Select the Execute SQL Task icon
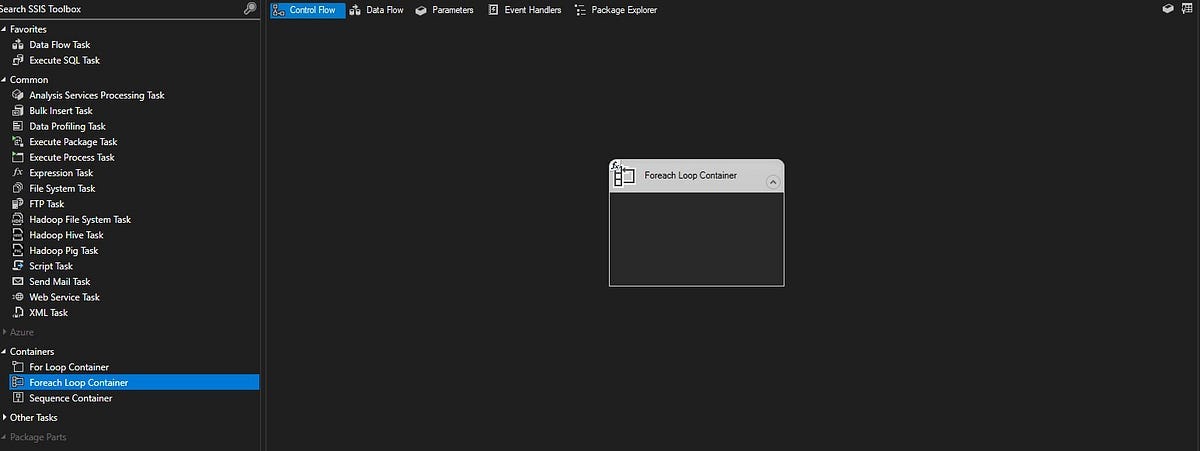This screenshot has width=1200, height=451. (x=18, y=60)
